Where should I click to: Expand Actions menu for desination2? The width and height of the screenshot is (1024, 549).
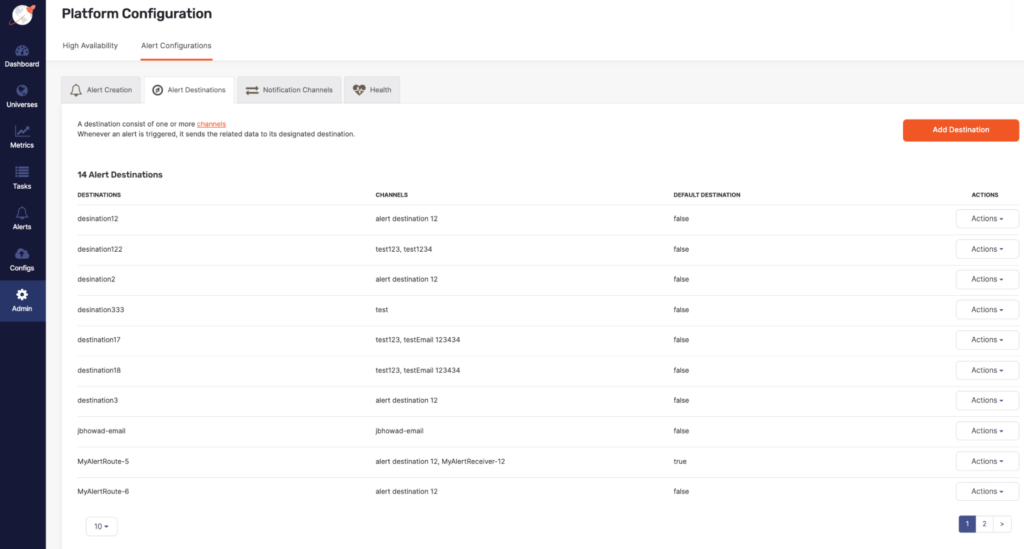point(987,279)
